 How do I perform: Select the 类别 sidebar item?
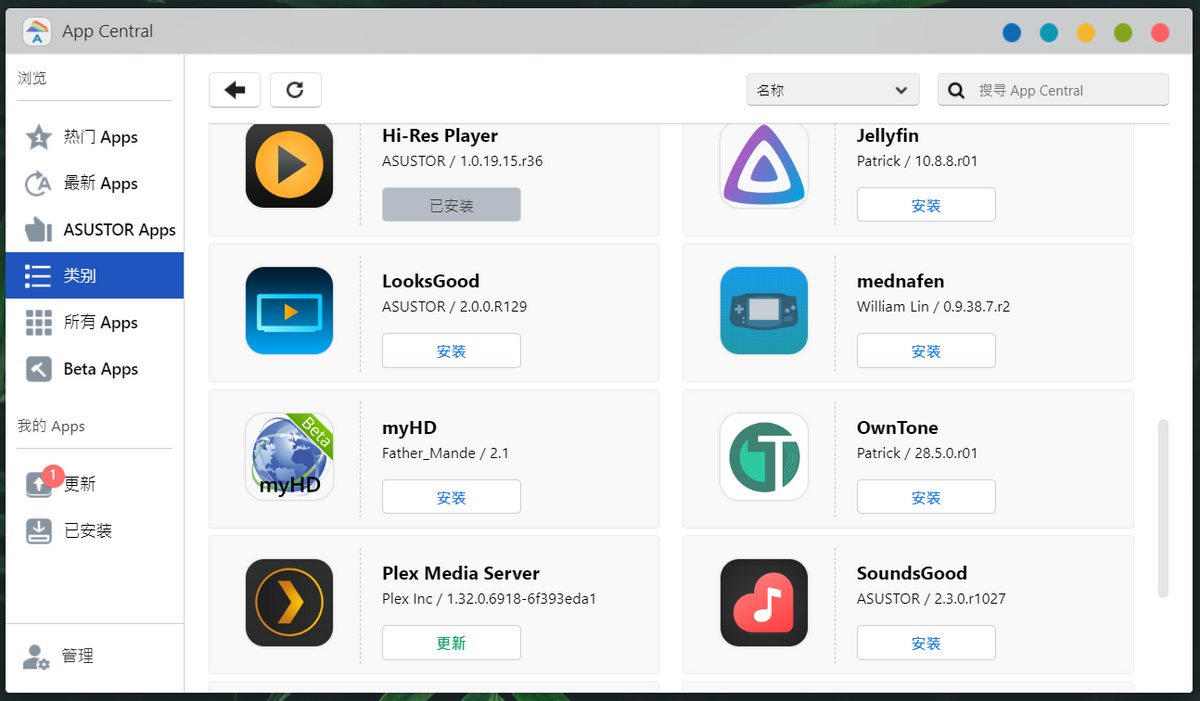(94, 275)
